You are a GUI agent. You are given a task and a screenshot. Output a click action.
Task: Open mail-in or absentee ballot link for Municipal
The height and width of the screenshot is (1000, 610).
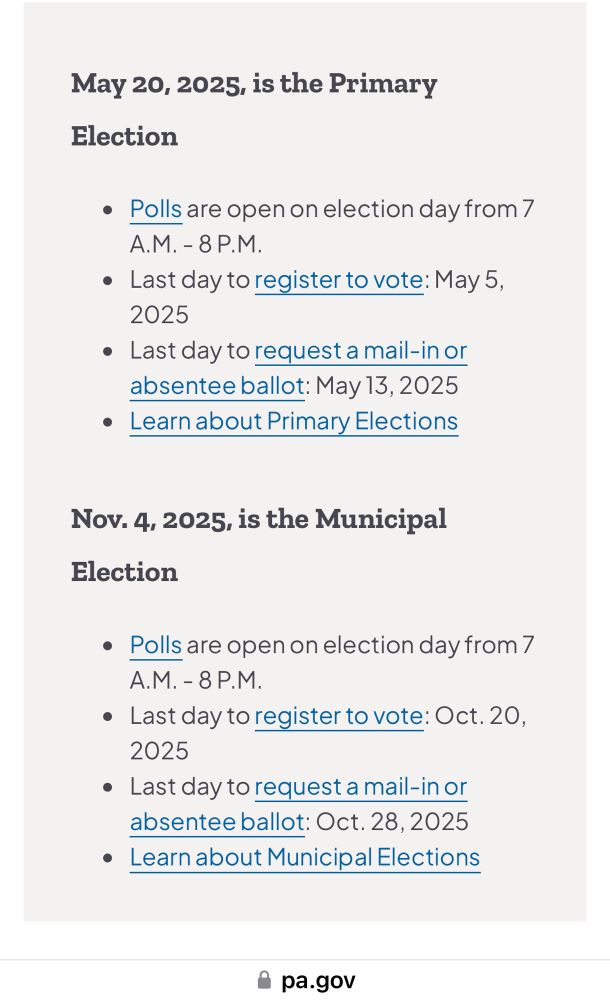361,787
